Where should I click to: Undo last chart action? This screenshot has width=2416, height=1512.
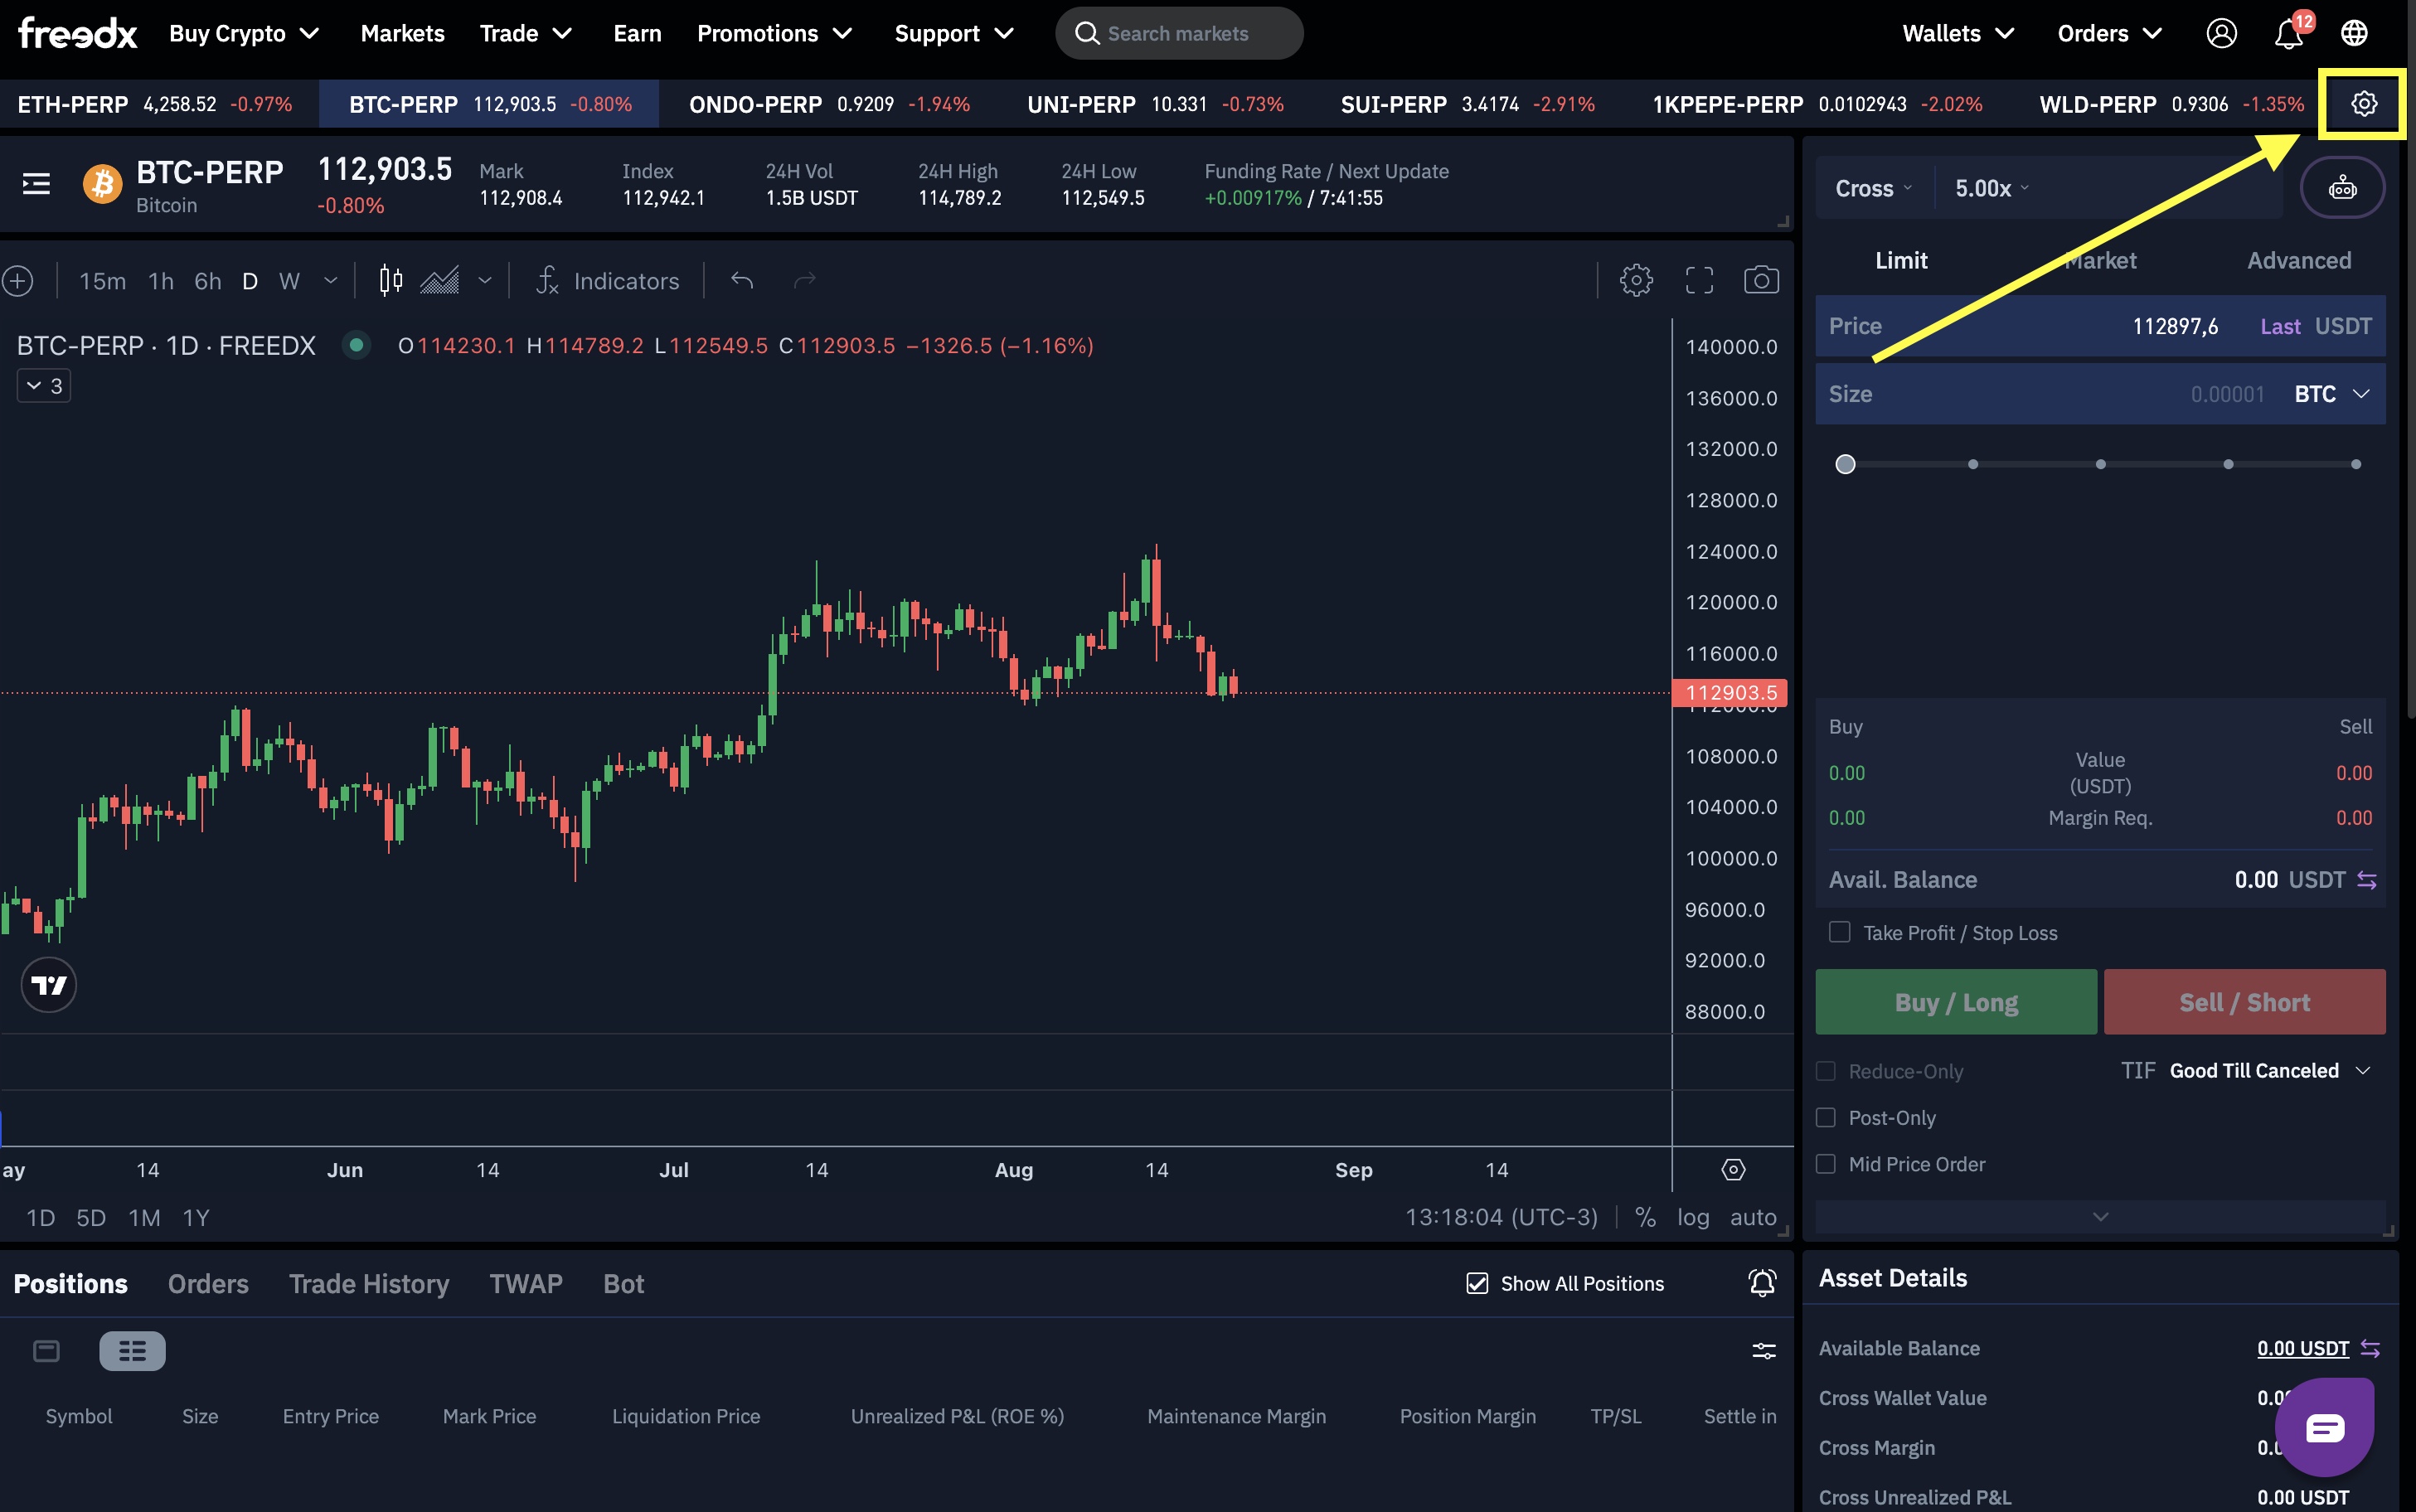pyautogui.click(x=741, y=280)
